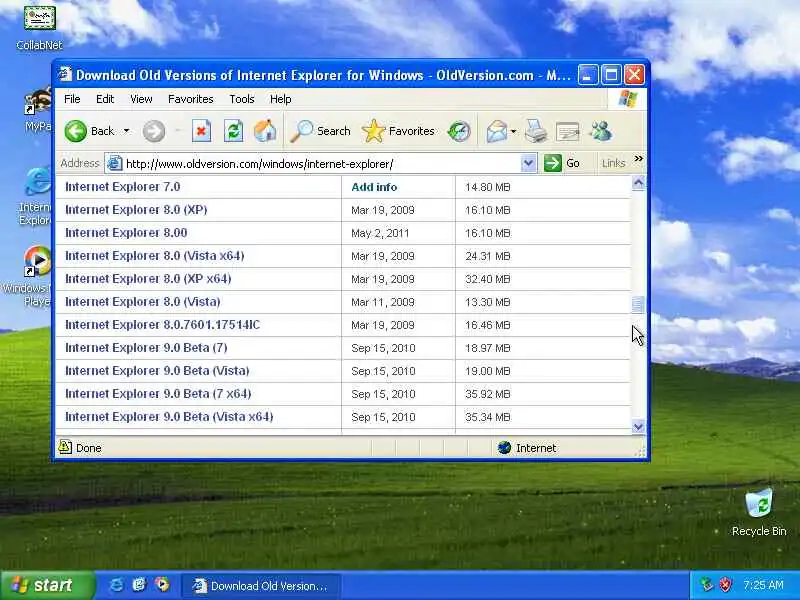Open Internet Explorer 9.0 Beta (7) link
Viewport: 800px width, 600px height.
point(146,347)
